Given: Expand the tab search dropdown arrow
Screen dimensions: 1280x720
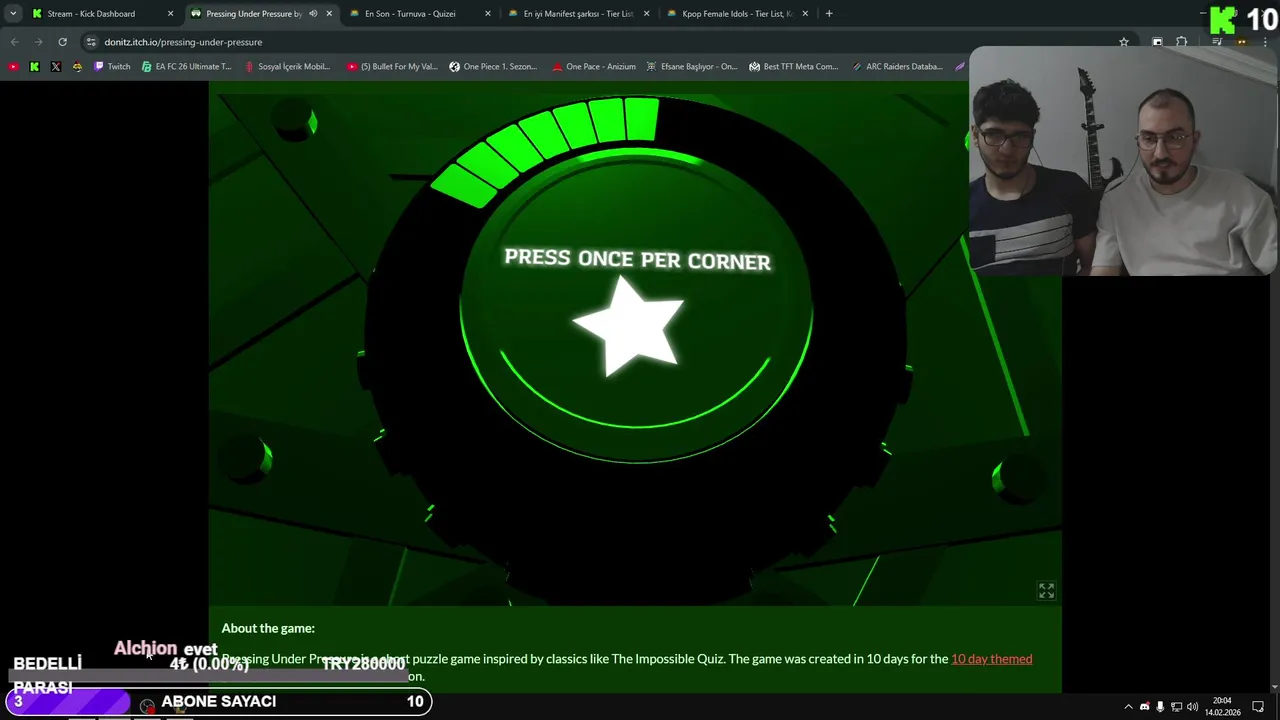Looking at the screenshot, I should (13, 14).
